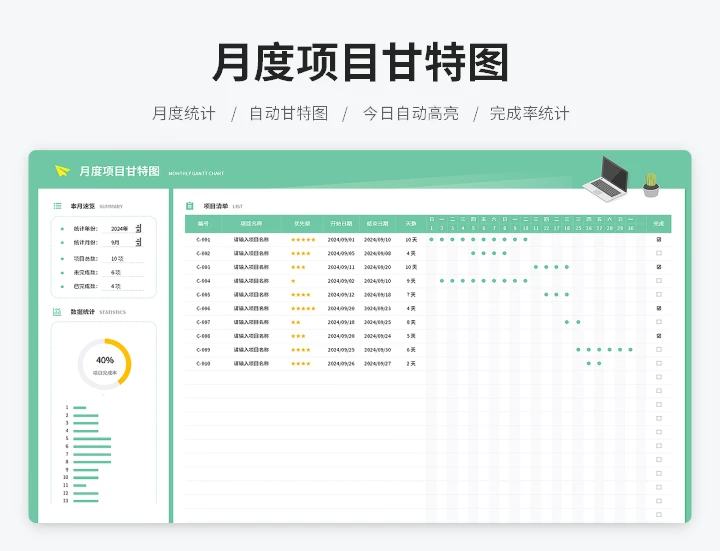
Task: Click the 40% completion donut chart
Action: (x=105, y=365)
